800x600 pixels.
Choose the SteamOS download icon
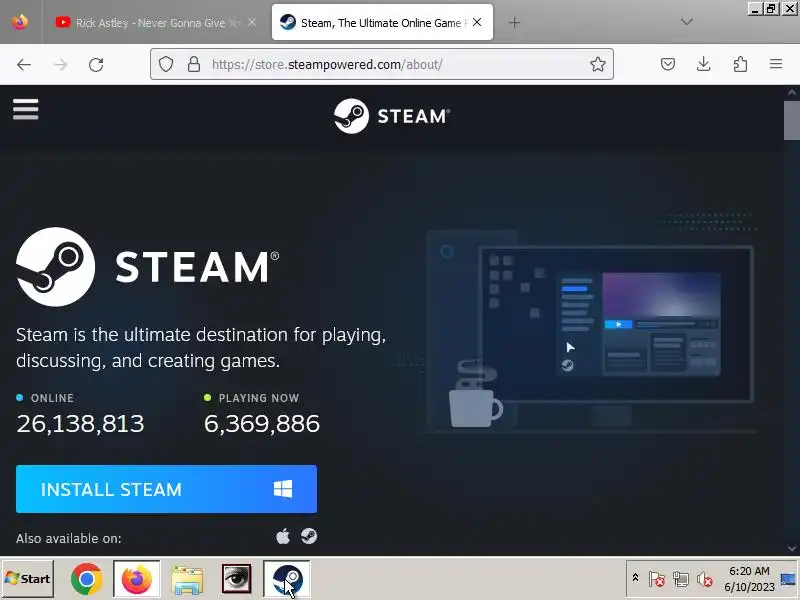coord(309,536)
